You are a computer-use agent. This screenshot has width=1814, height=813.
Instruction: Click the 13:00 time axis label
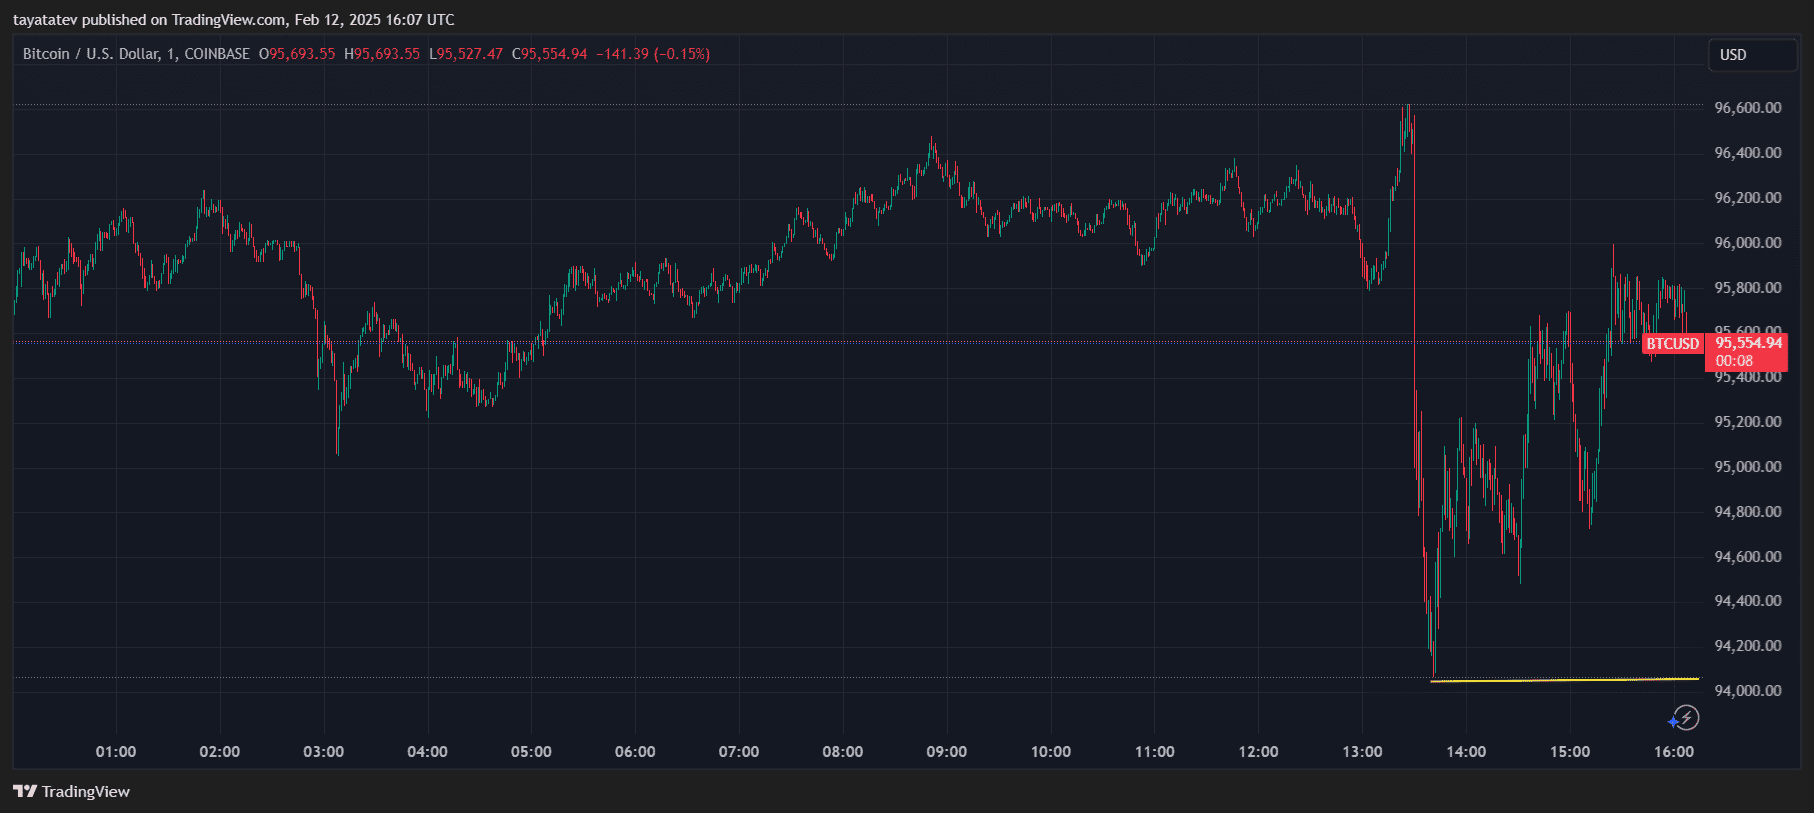[x=1362, y=752]
